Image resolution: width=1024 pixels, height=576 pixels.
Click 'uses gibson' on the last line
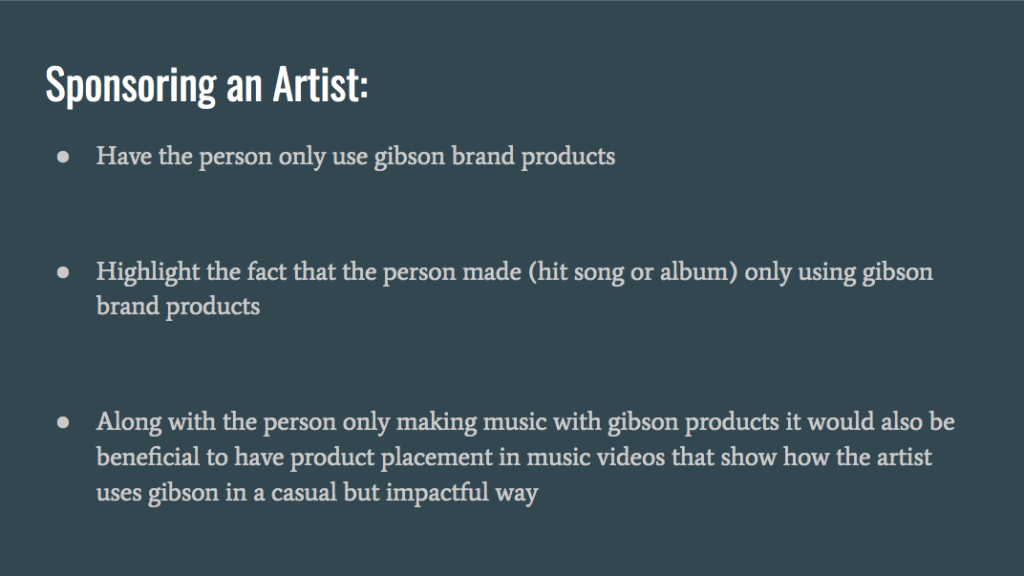click(x=157, y=492)
